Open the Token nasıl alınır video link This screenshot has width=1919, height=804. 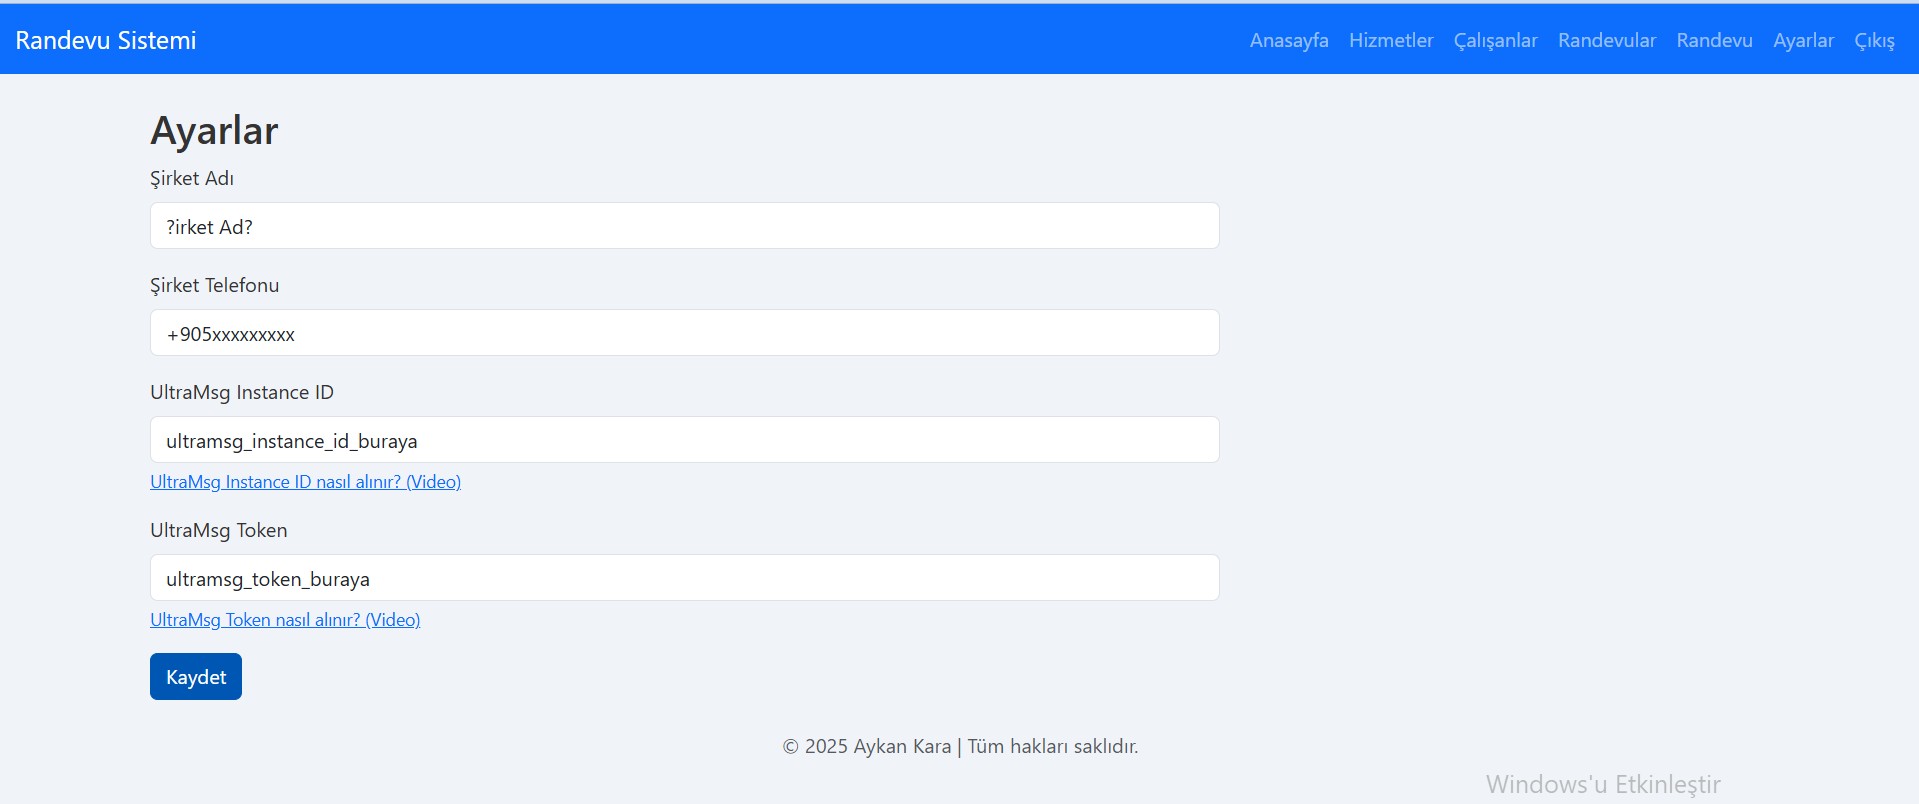click(285, 620)
